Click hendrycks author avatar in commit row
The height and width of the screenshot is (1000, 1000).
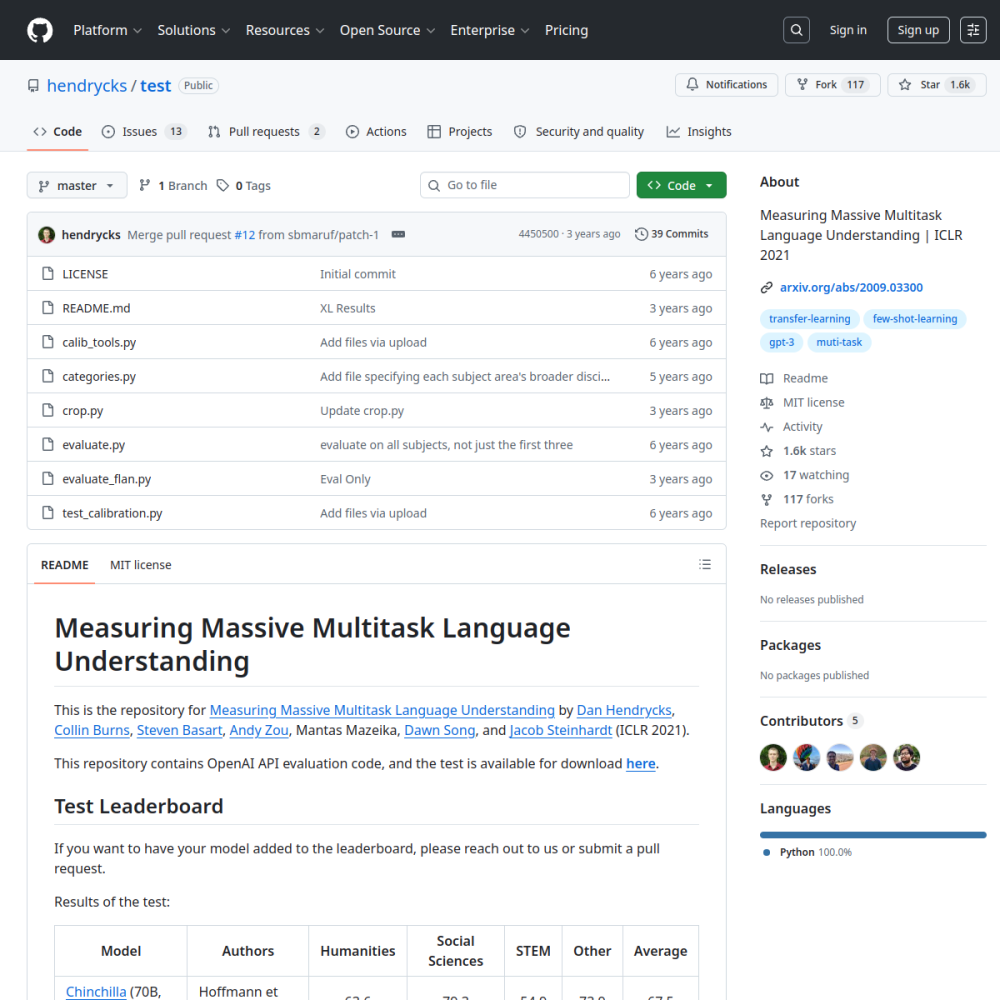47,235
